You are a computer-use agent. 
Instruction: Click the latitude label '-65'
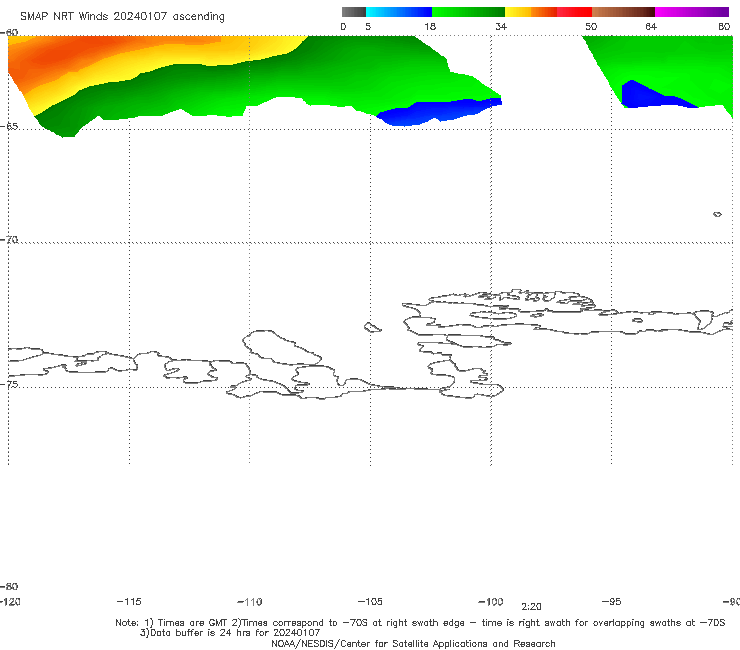9,127
